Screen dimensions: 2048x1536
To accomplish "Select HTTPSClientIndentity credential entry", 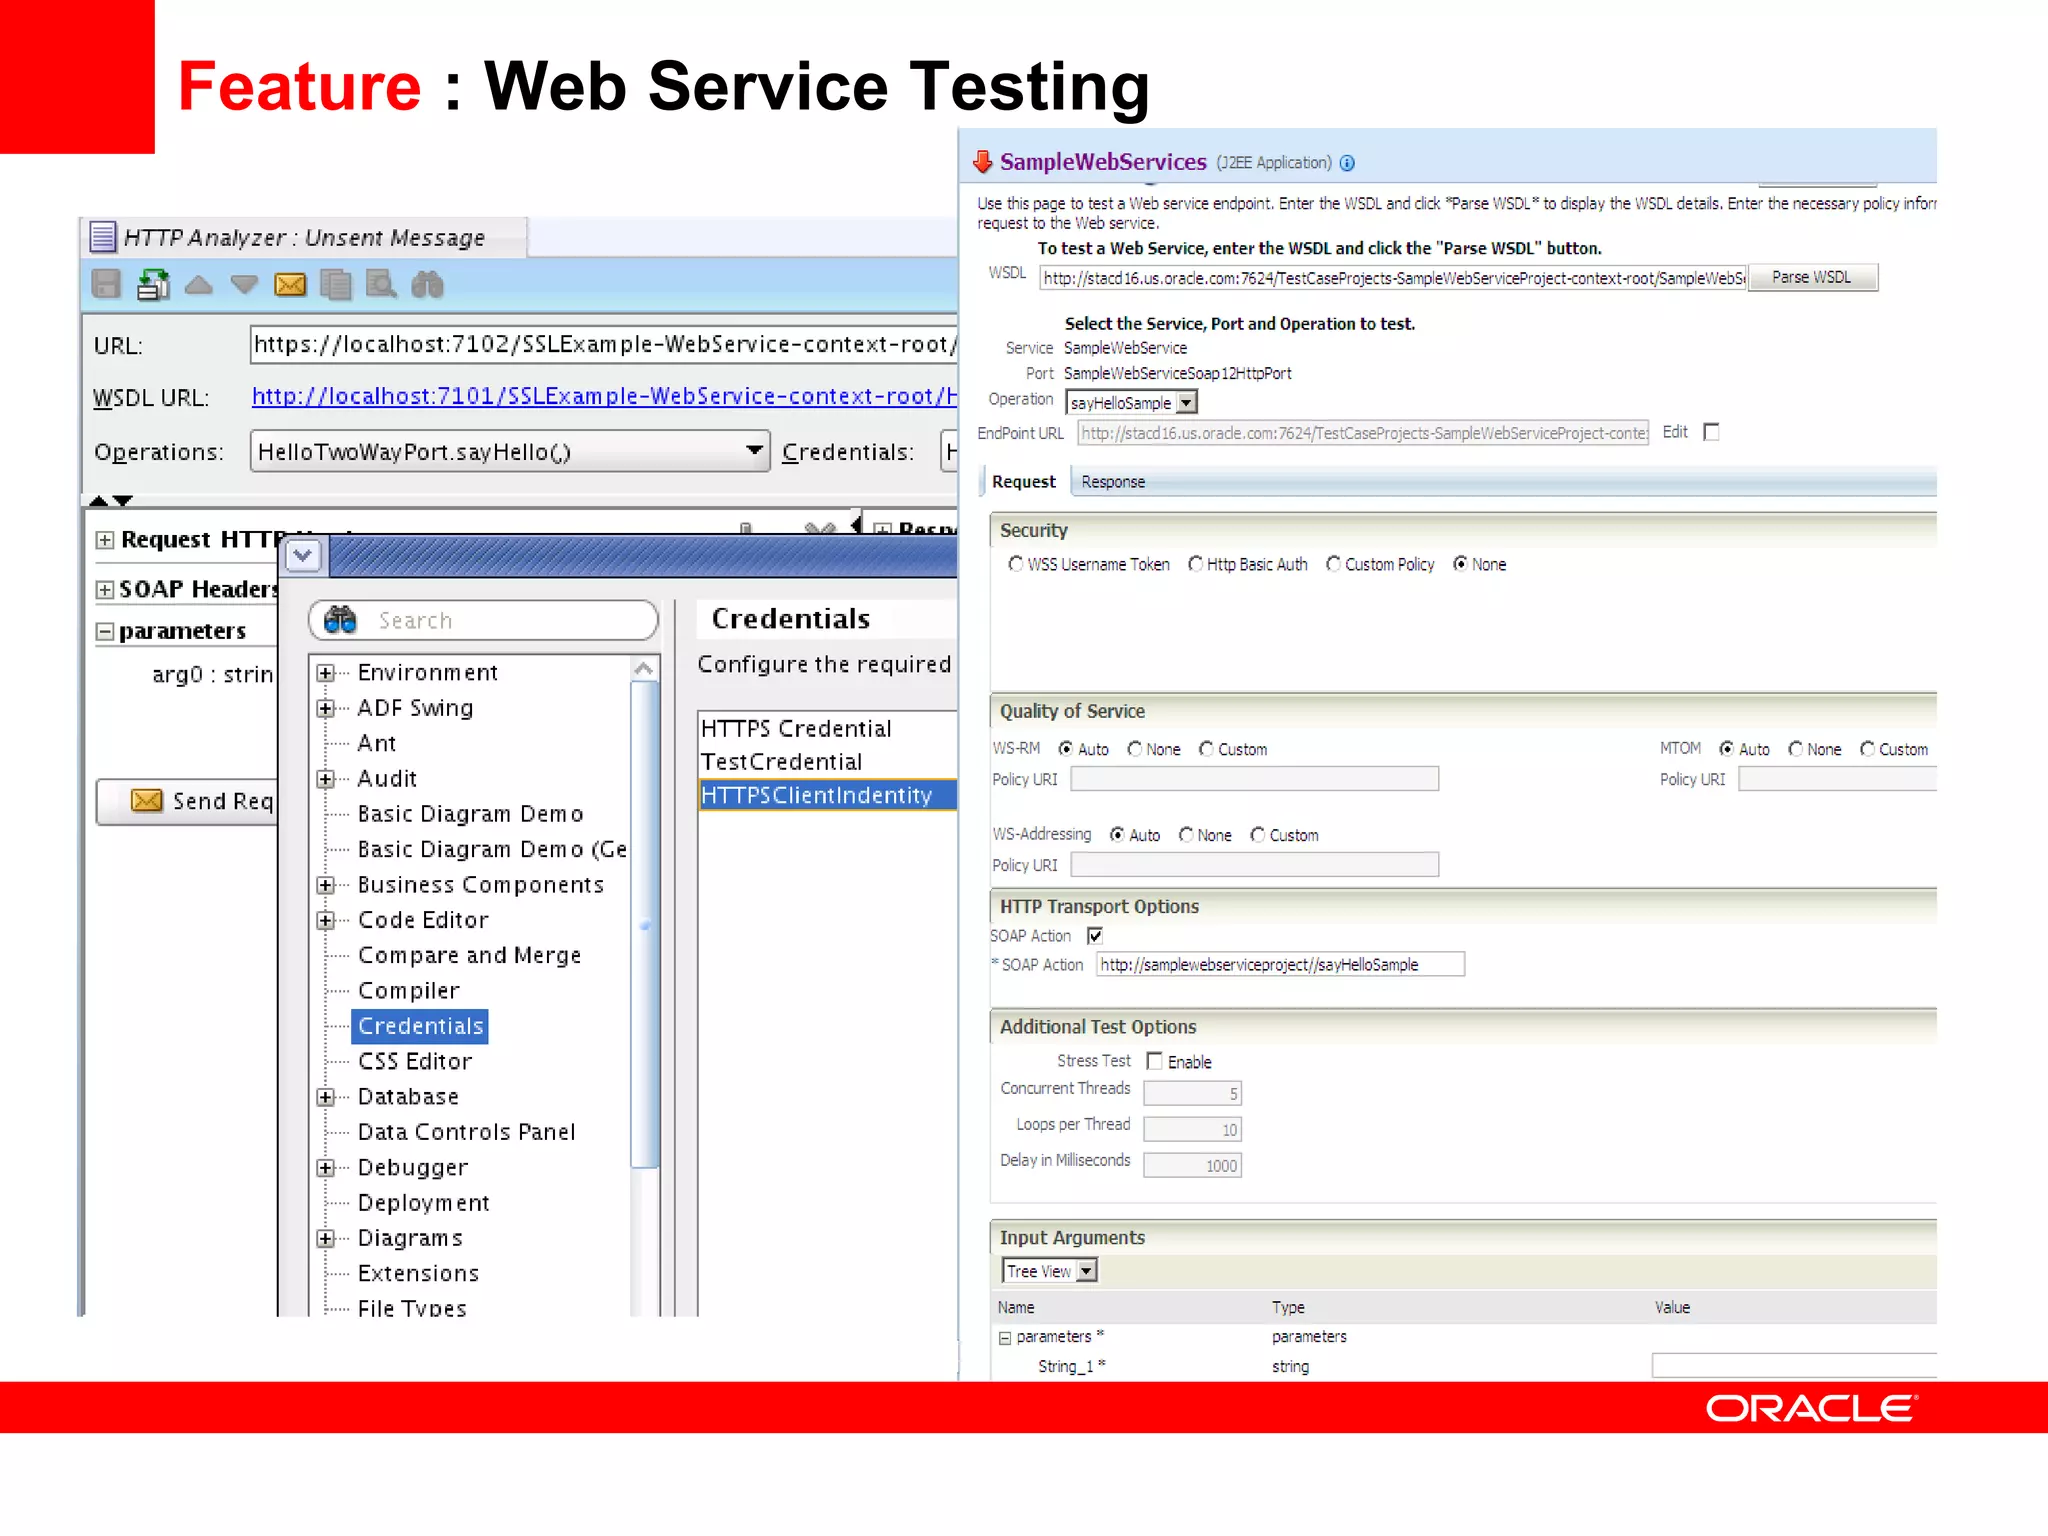I will coord(827,795).
